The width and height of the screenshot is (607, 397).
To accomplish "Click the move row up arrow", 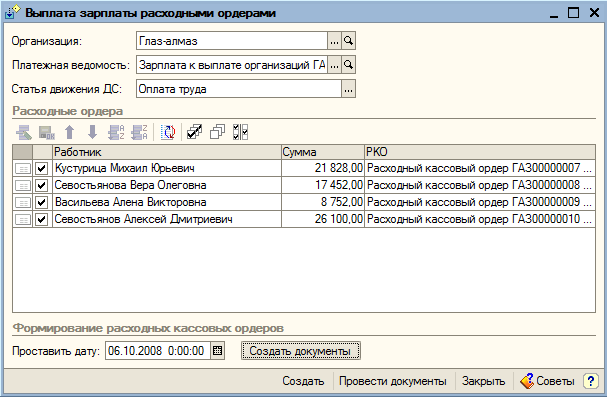I will click(x=70, y=132).
